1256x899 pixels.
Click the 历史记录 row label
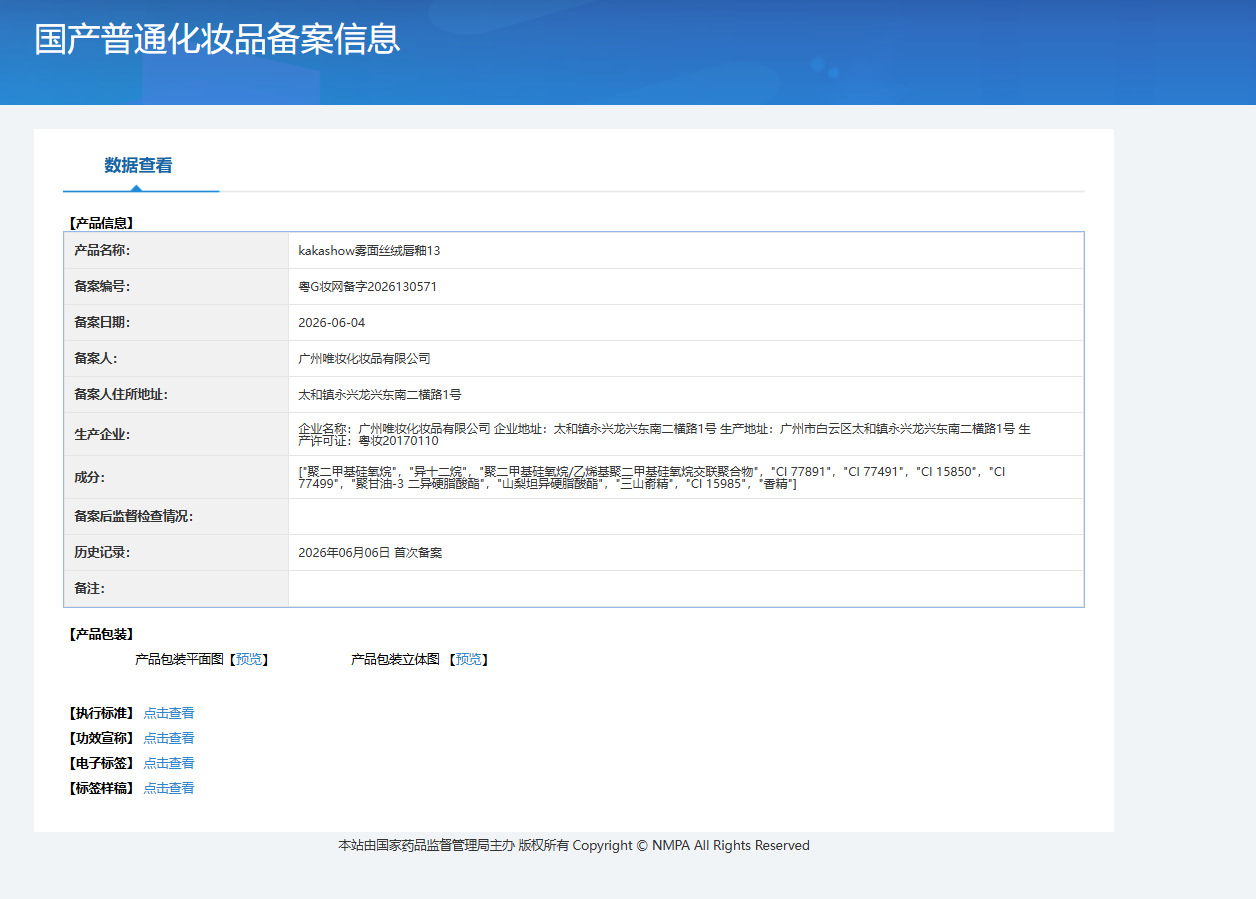click(x=102, y=553)
